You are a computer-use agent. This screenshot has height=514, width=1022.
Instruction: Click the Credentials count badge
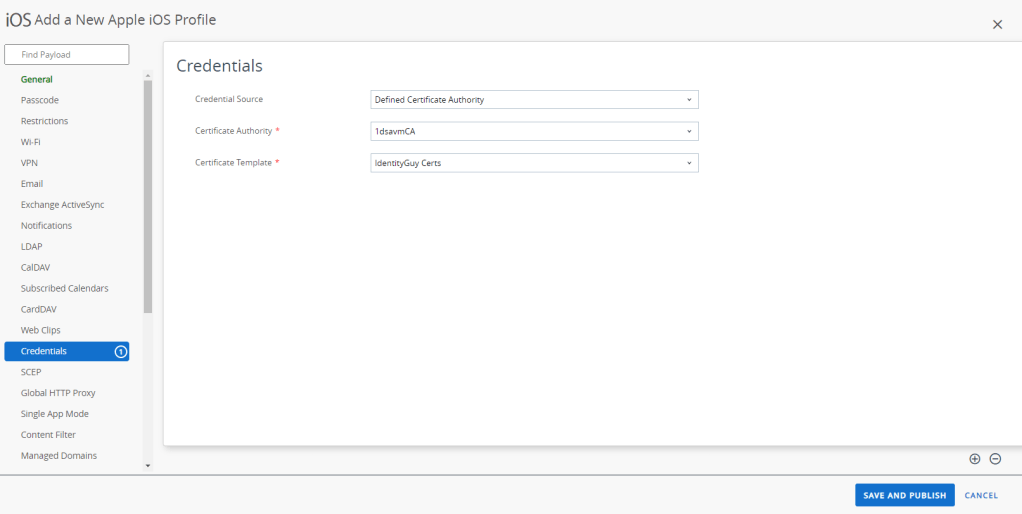pyautogui.click(x=121, y=351)
